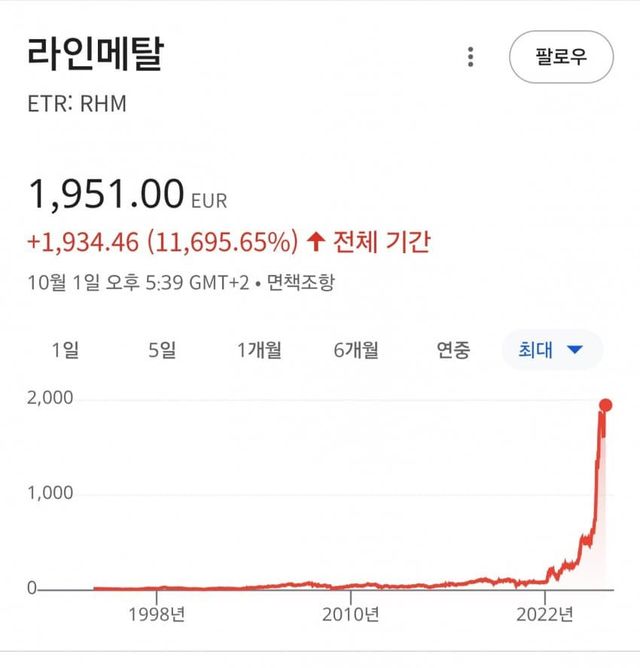Click the +1,934.46 price change text
Viewport: 640px width, 668px height.
(x=84, y=241)
